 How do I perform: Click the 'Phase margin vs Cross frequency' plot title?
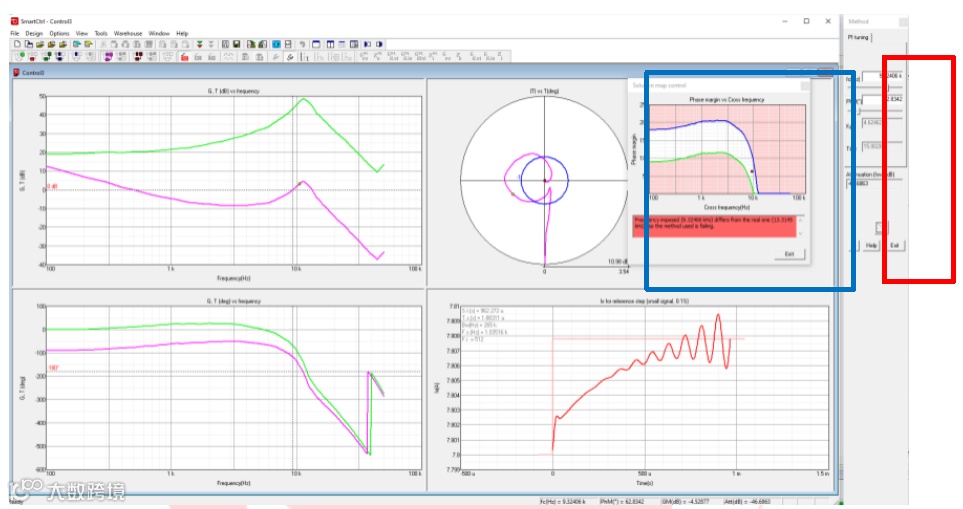pos(727,99)
